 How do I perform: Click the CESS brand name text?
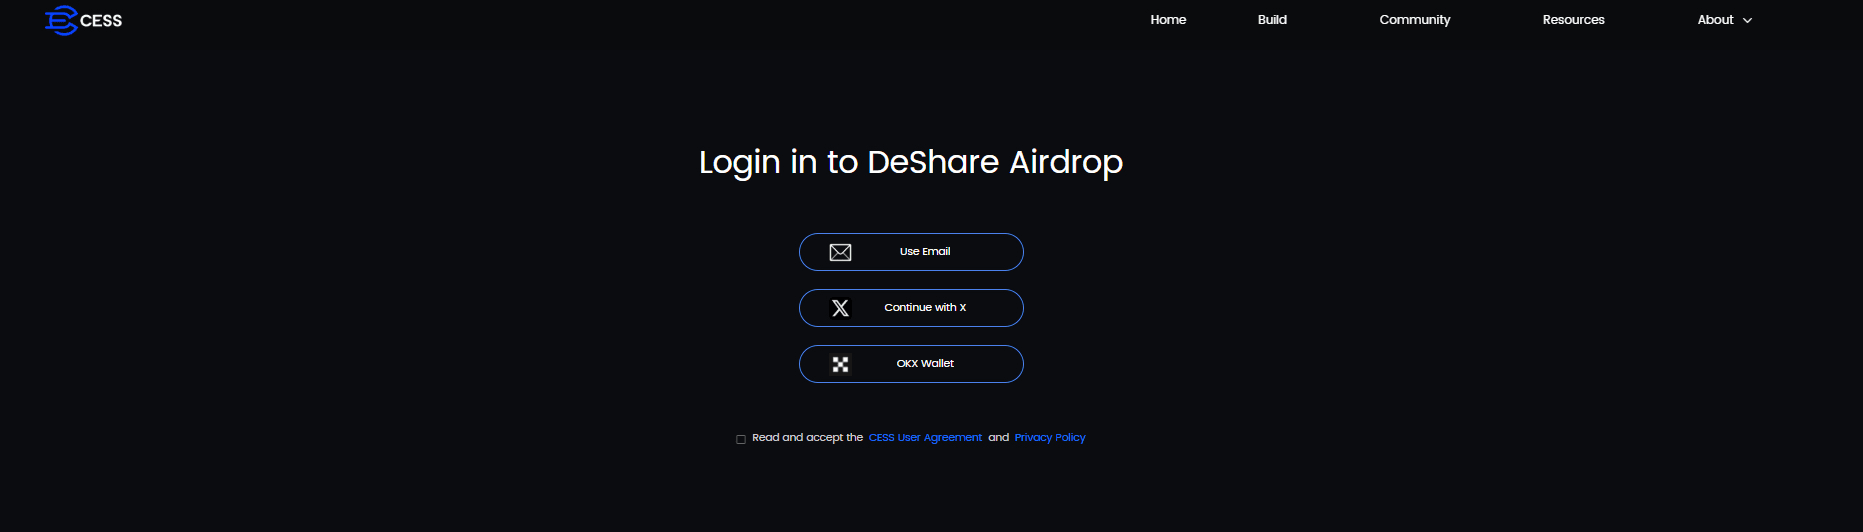pos(101,21)
